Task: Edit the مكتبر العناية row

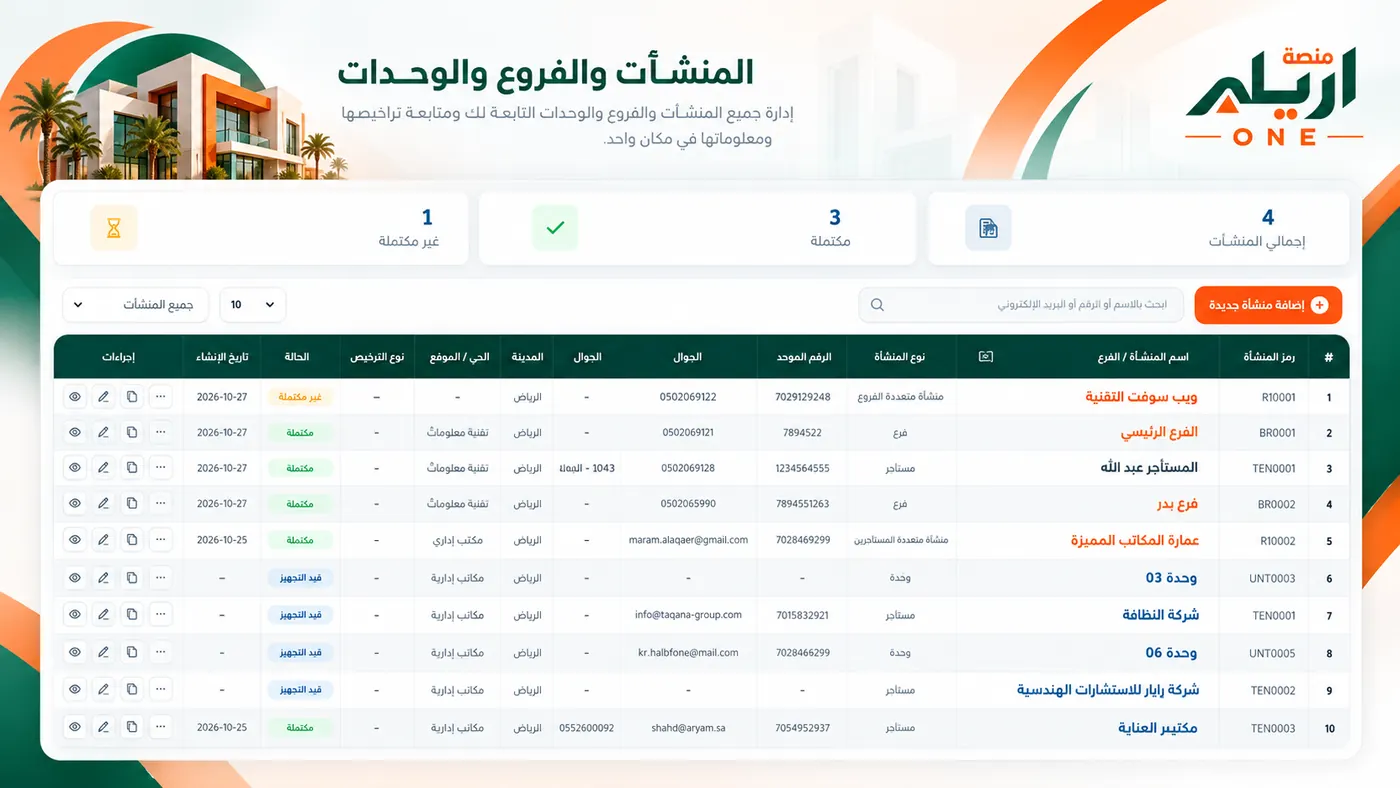Action: coord(103,727)
